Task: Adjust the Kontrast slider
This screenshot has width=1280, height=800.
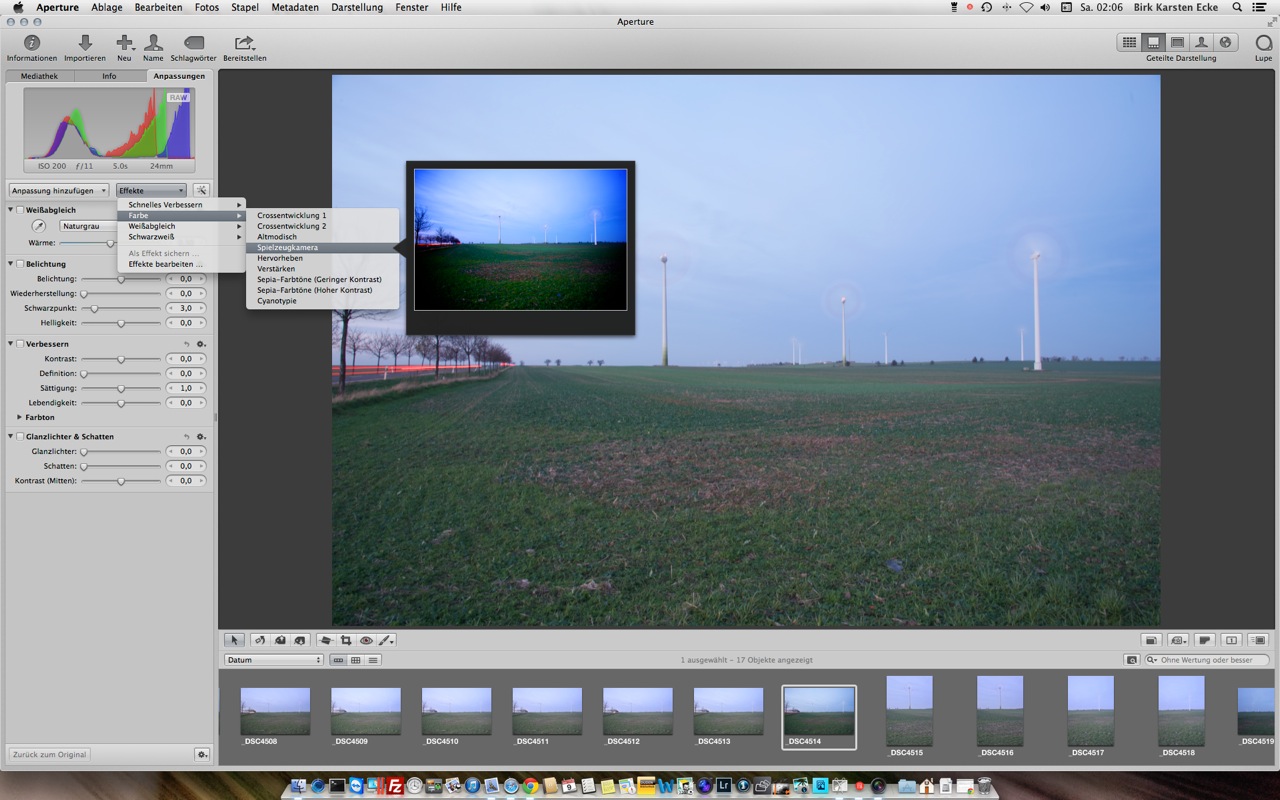Action: (x=121, y=359)
